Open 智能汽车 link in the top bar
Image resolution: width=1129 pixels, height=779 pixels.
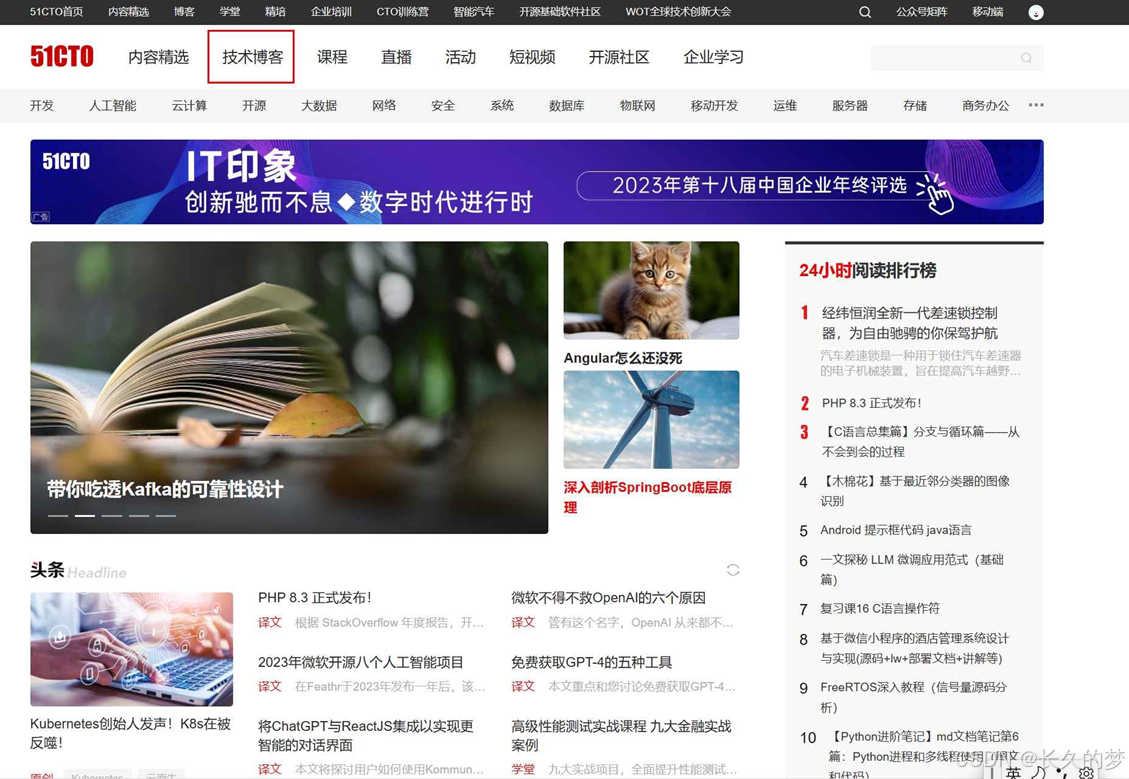coord(474,12)
